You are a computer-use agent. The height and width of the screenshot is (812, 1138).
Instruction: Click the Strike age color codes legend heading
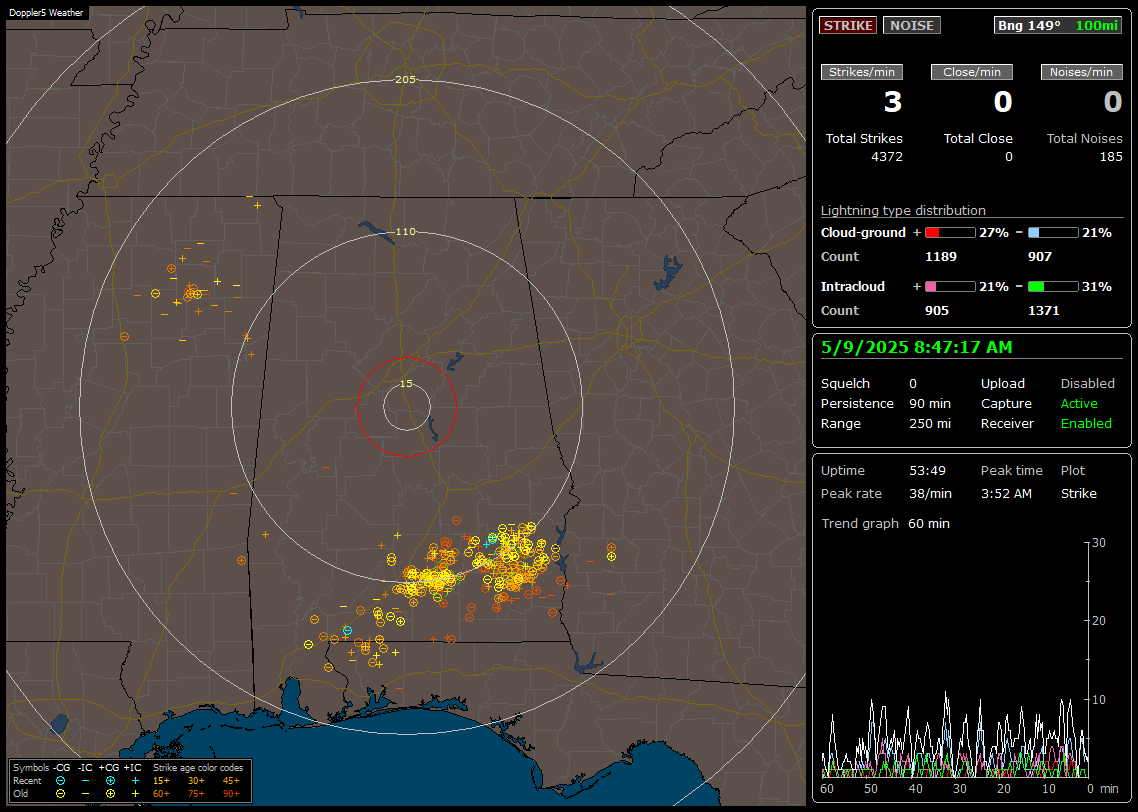198,768
